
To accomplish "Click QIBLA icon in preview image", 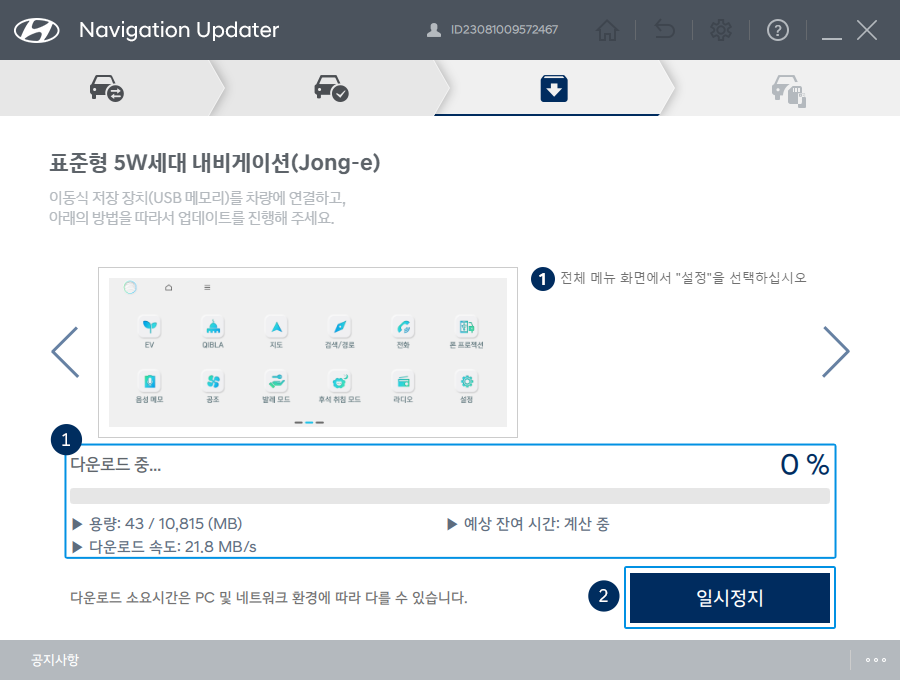I will (213, 327).
